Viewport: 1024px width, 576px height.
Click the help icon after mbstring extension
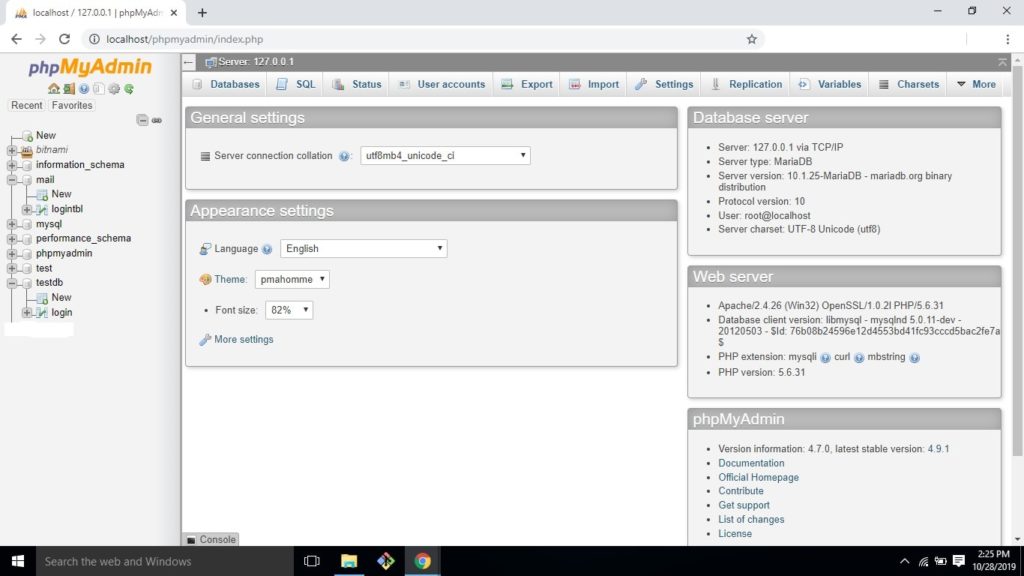point(914,358)
